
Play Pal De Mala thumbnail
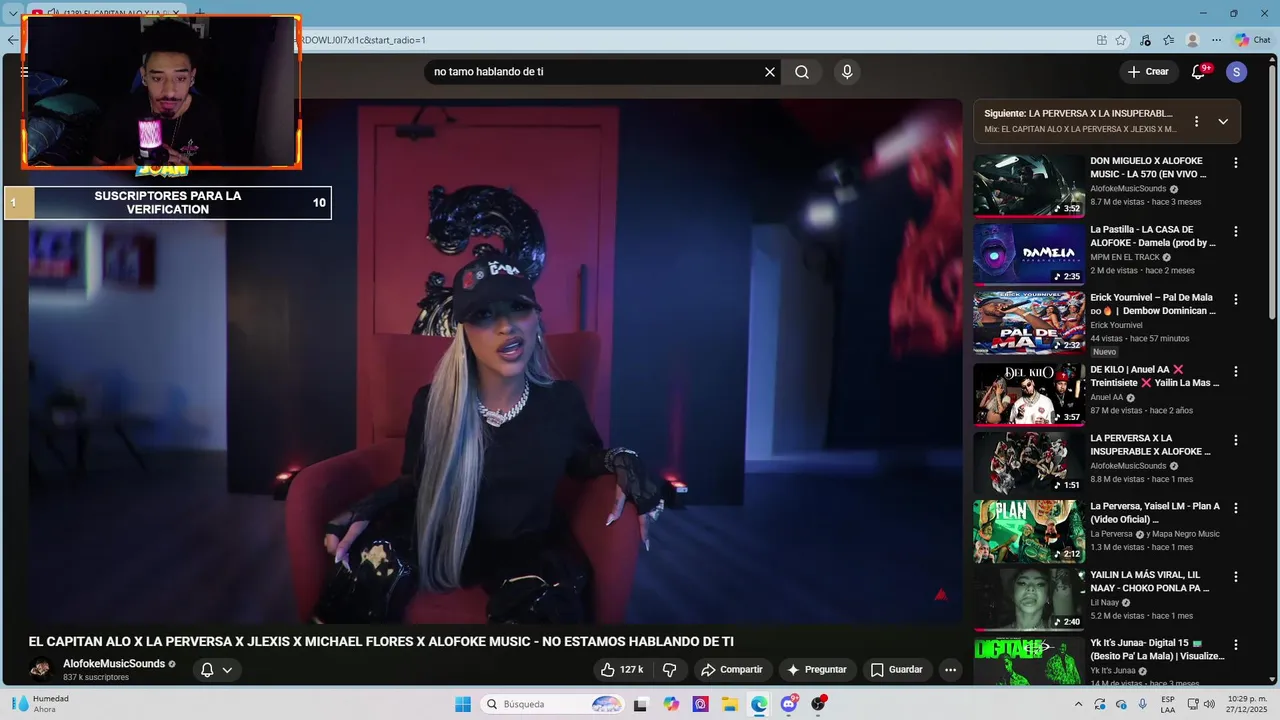[x=1029, y=323]
